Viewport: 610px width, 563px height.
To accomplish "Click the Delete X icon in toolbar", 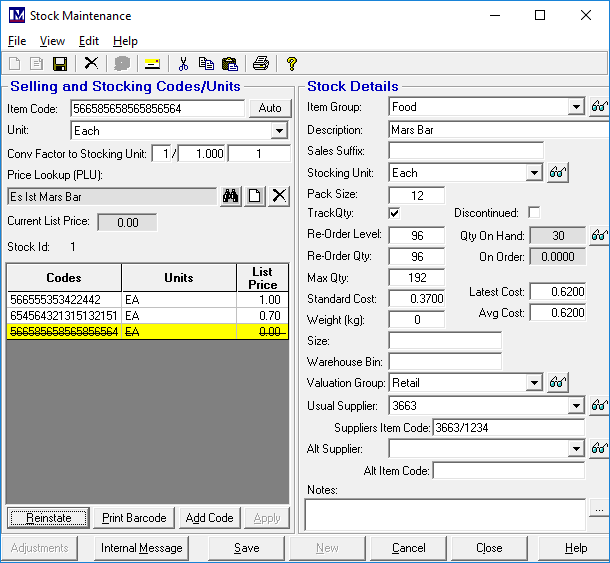I will pyautogui.click(x=91, y=64).
